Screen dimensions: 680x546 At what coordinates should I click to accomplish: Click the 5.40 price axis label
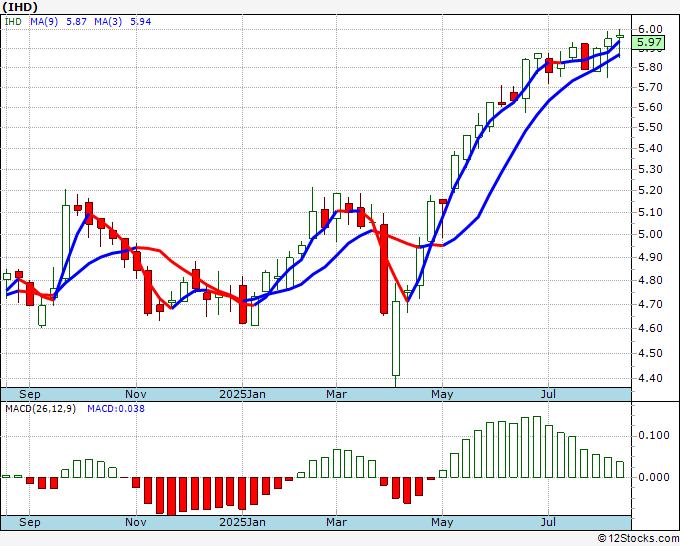pos(650,148)
